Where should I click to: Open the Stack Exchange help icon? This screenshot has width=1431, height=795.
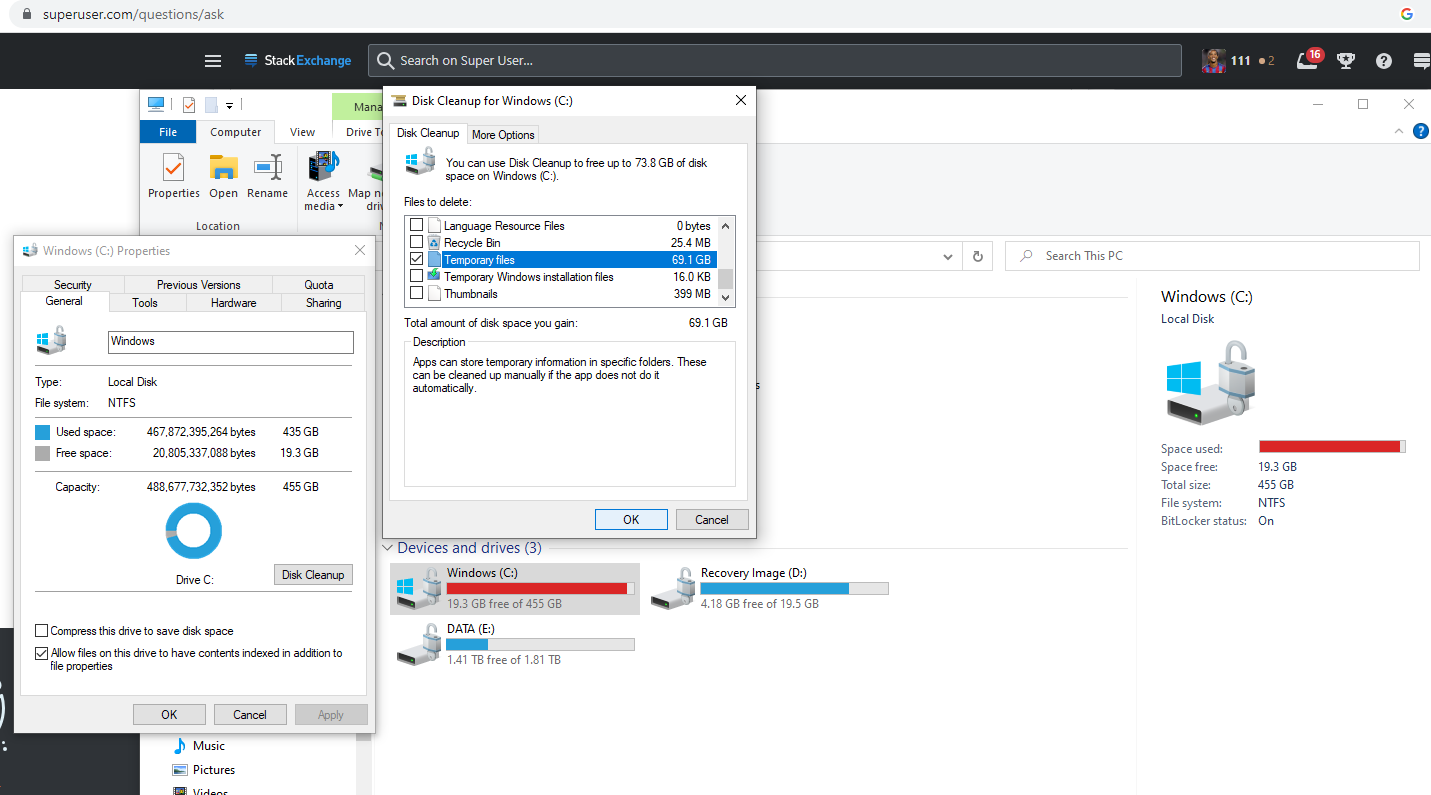[x=1384, y=61]
